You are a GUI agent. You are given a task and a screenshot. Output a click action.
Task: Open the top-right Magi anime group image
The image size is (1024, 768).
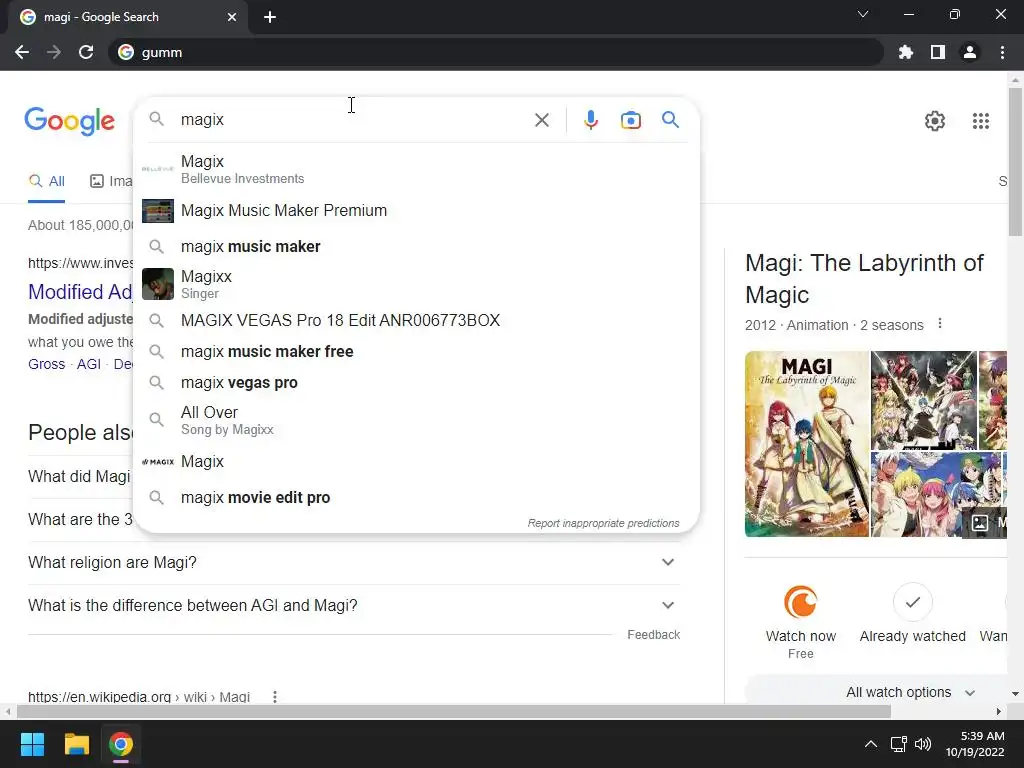click(x=924, y=400)
